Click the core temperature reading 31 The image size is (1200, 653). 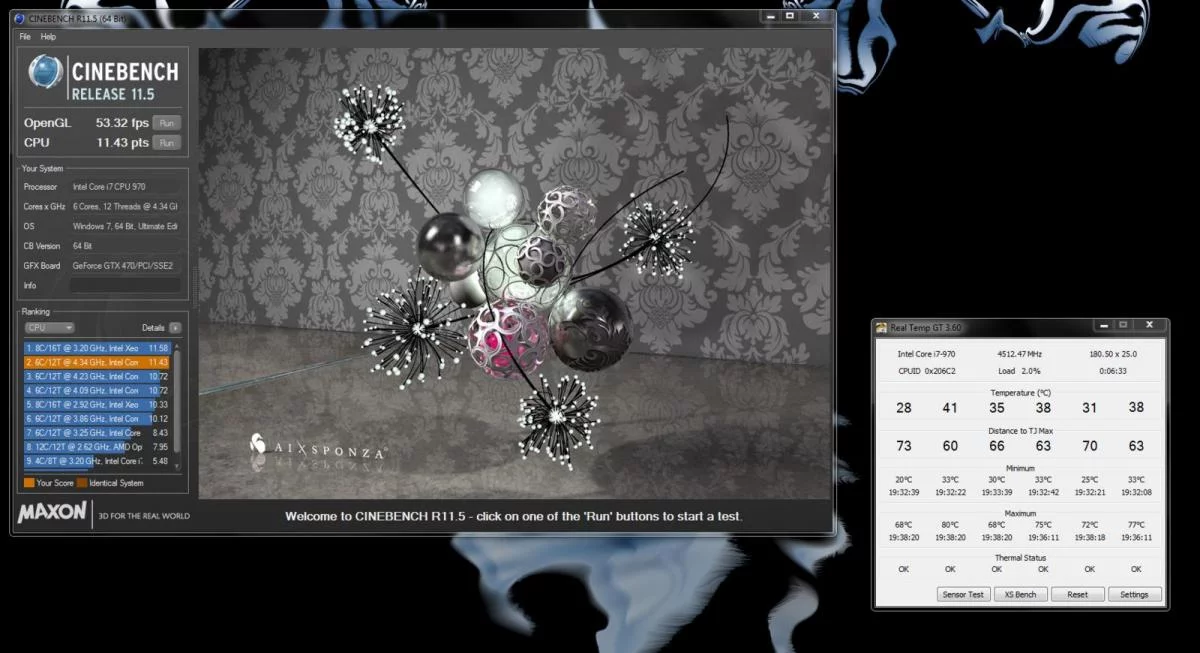click(1090, 408)
